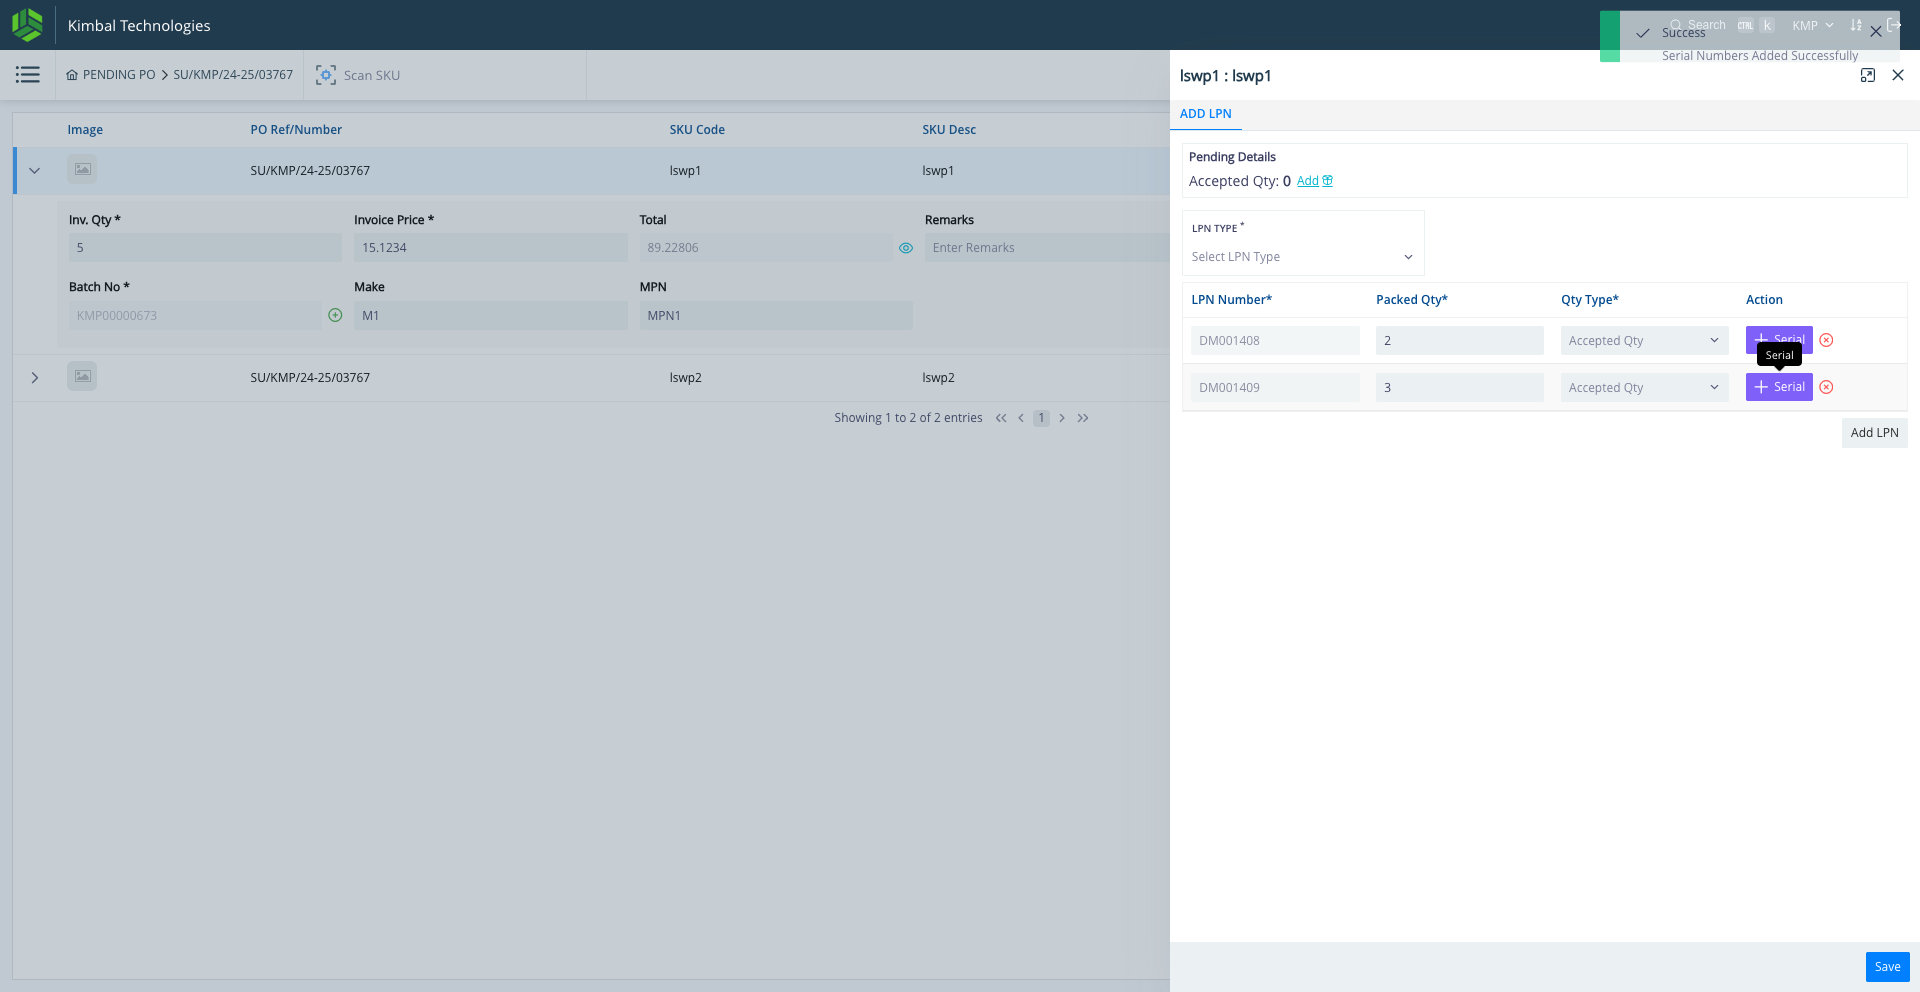Click the Total value field
Image resolution: width=1920 pixels, height=992 pixels.
click(x=765, y=248)
